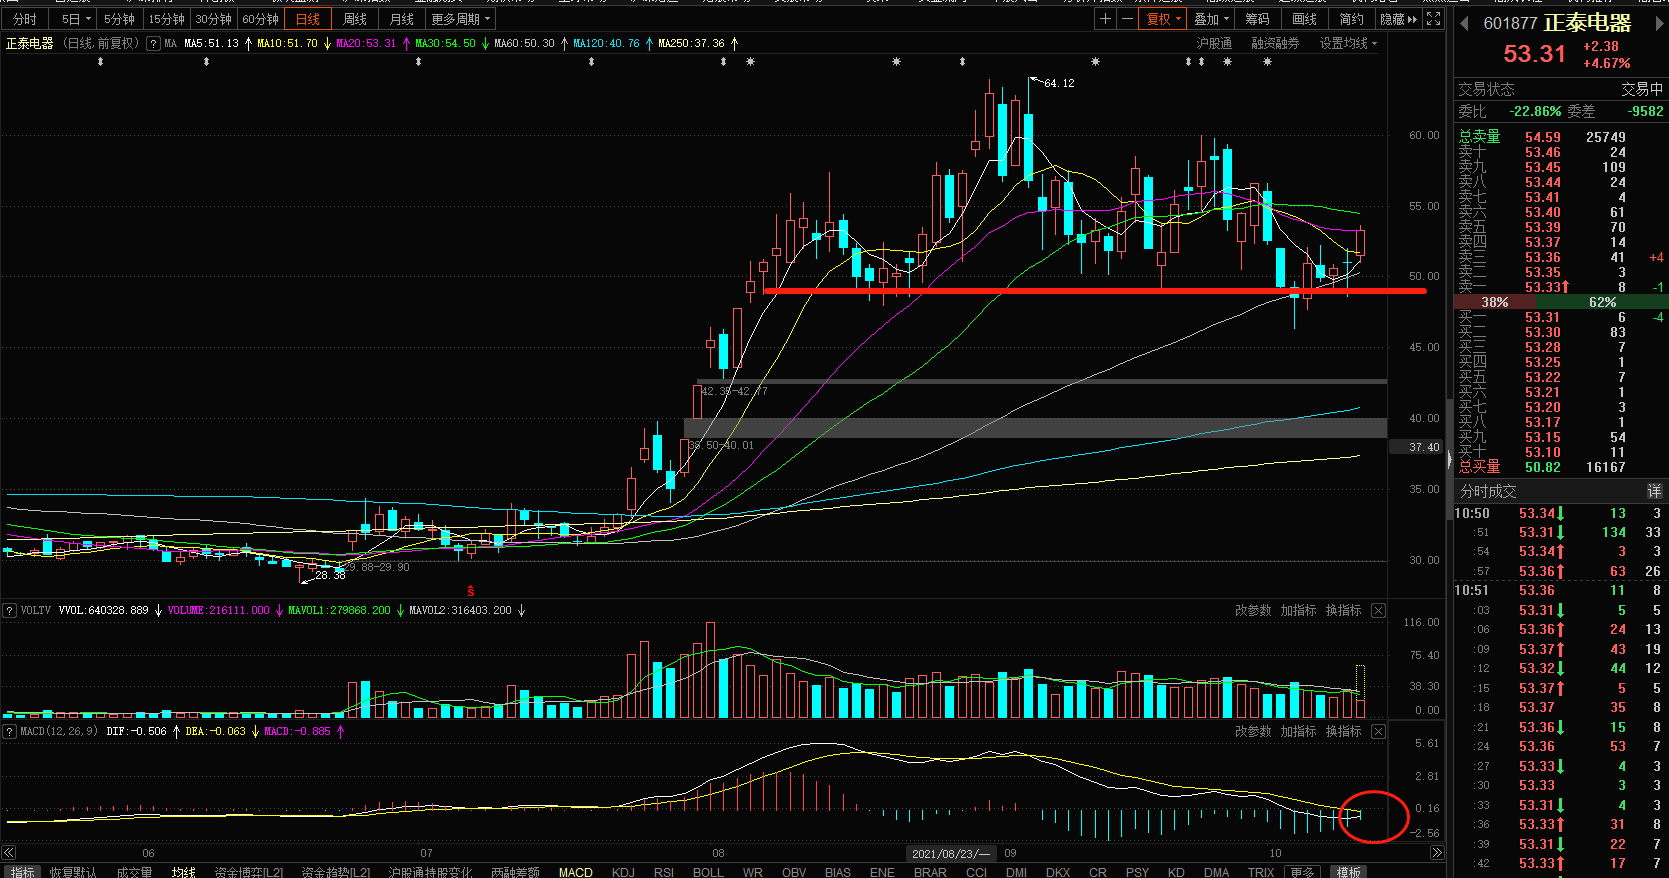Click the 2021/08/23 date label on timeline
This screenshot has width=1669, height=878.
coord(951,853)
